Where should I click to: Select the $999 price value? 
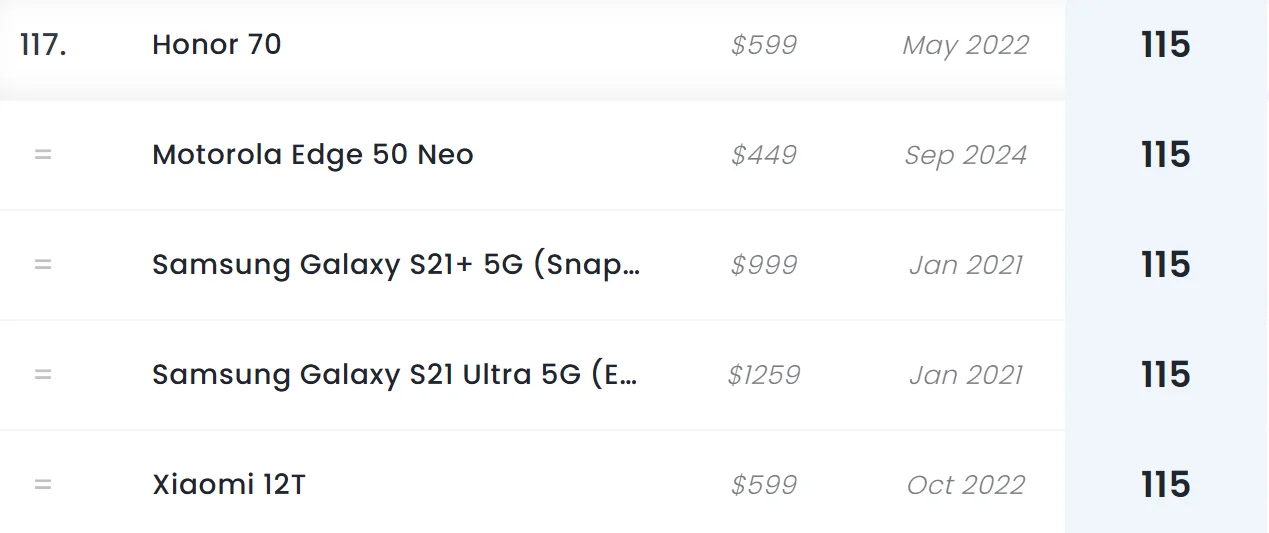[764, 265]
